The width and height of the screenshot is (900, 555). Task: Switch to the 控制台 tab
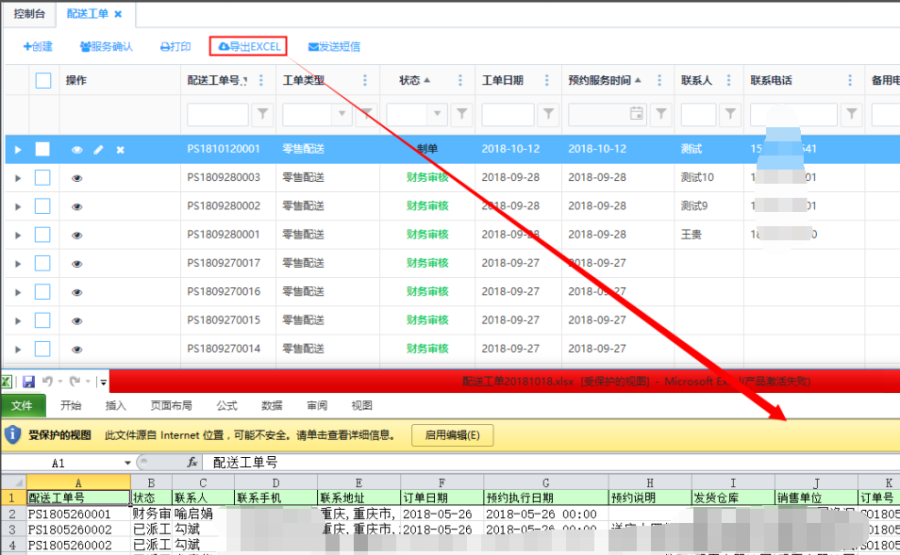(29, 14)
